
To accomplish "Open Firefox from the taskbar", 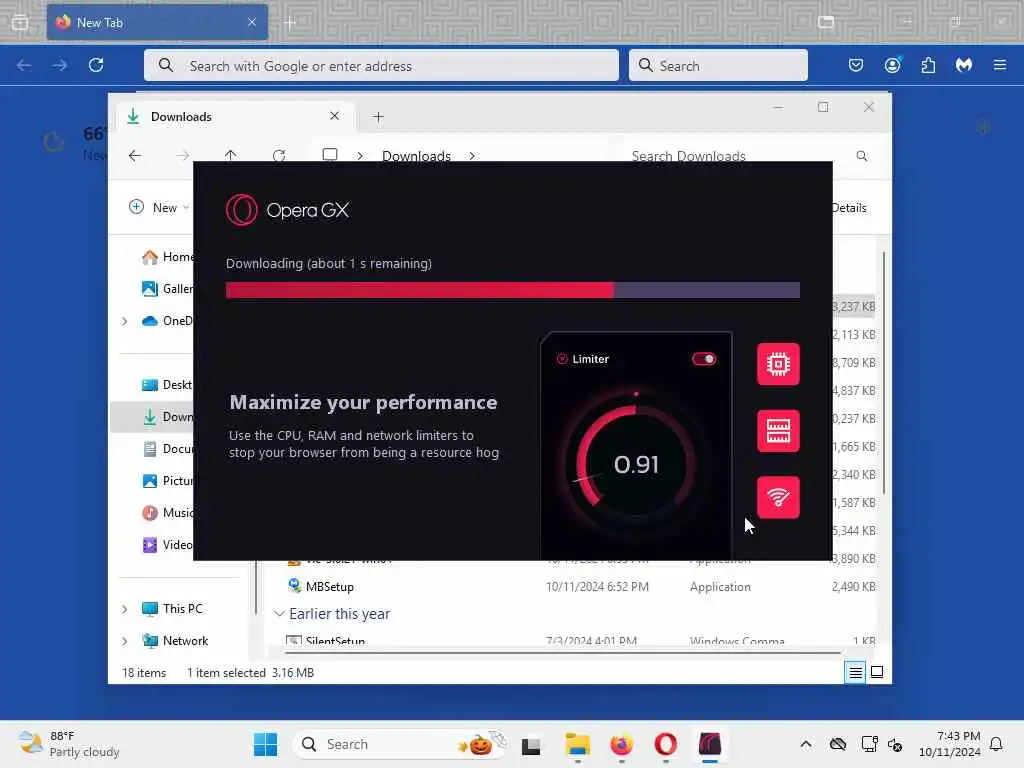I will point(621,744).
